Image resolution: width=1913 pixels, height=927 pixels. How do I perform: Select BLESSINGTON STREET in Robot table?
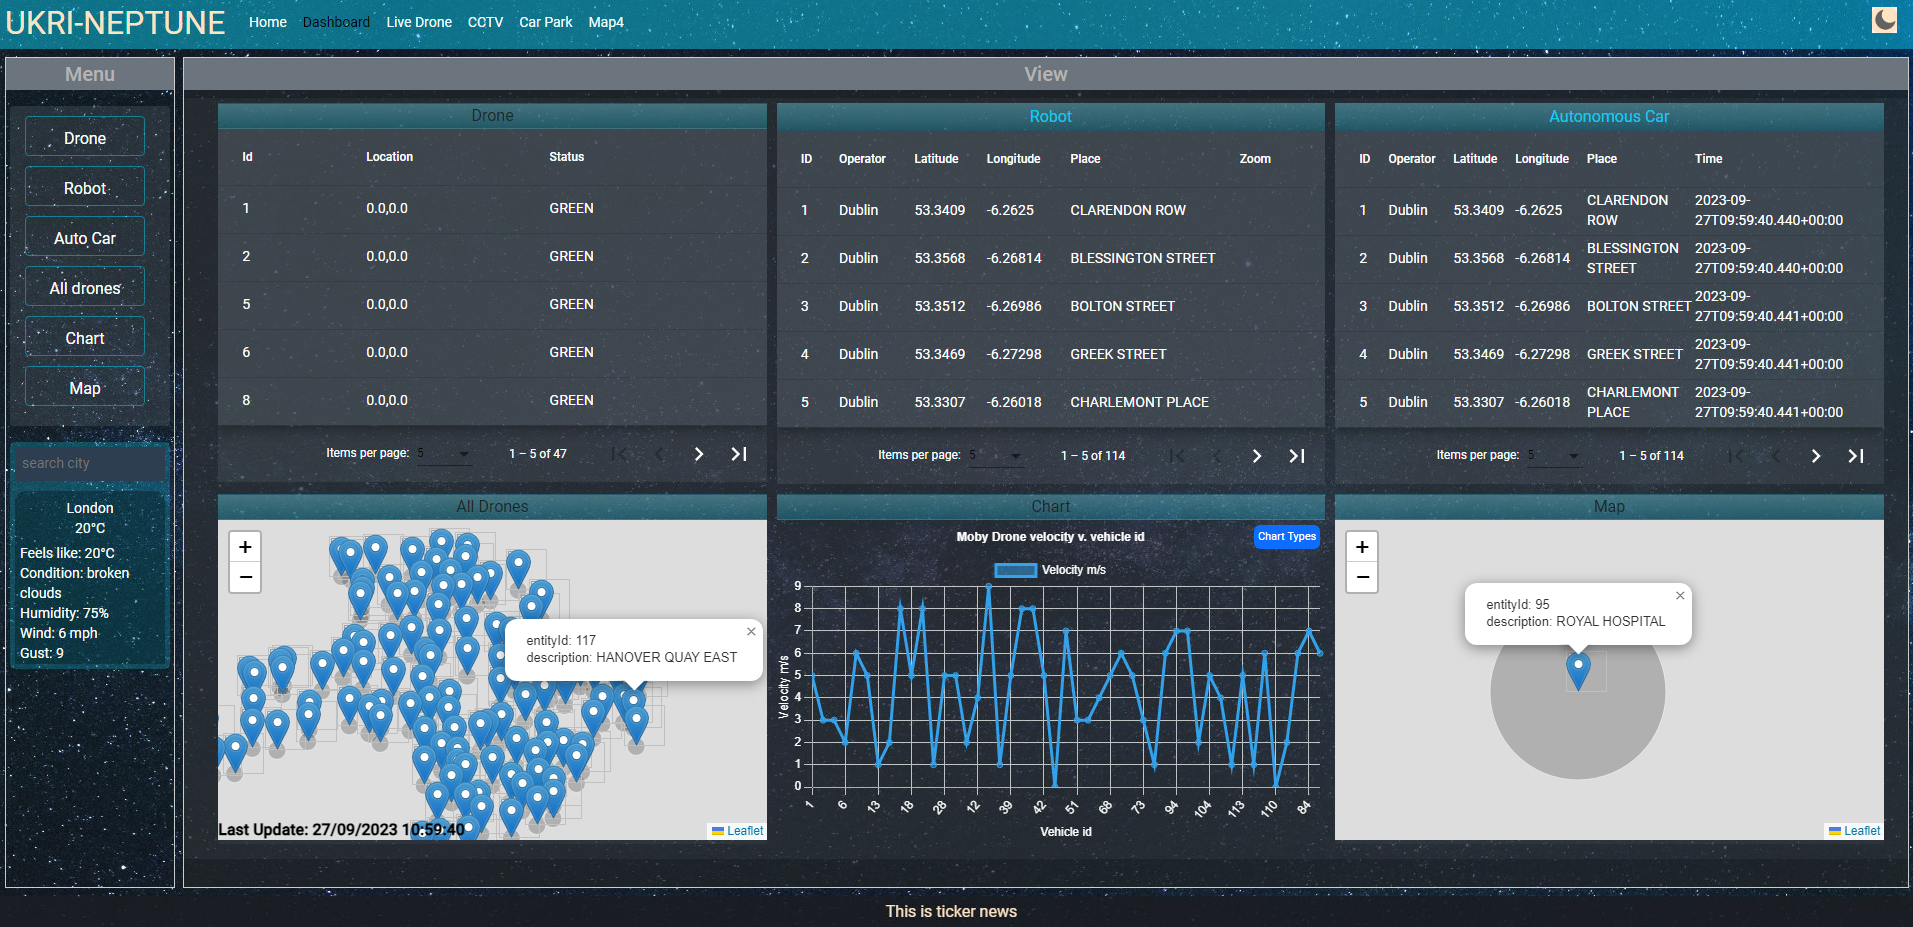(x=1143, y=258)
